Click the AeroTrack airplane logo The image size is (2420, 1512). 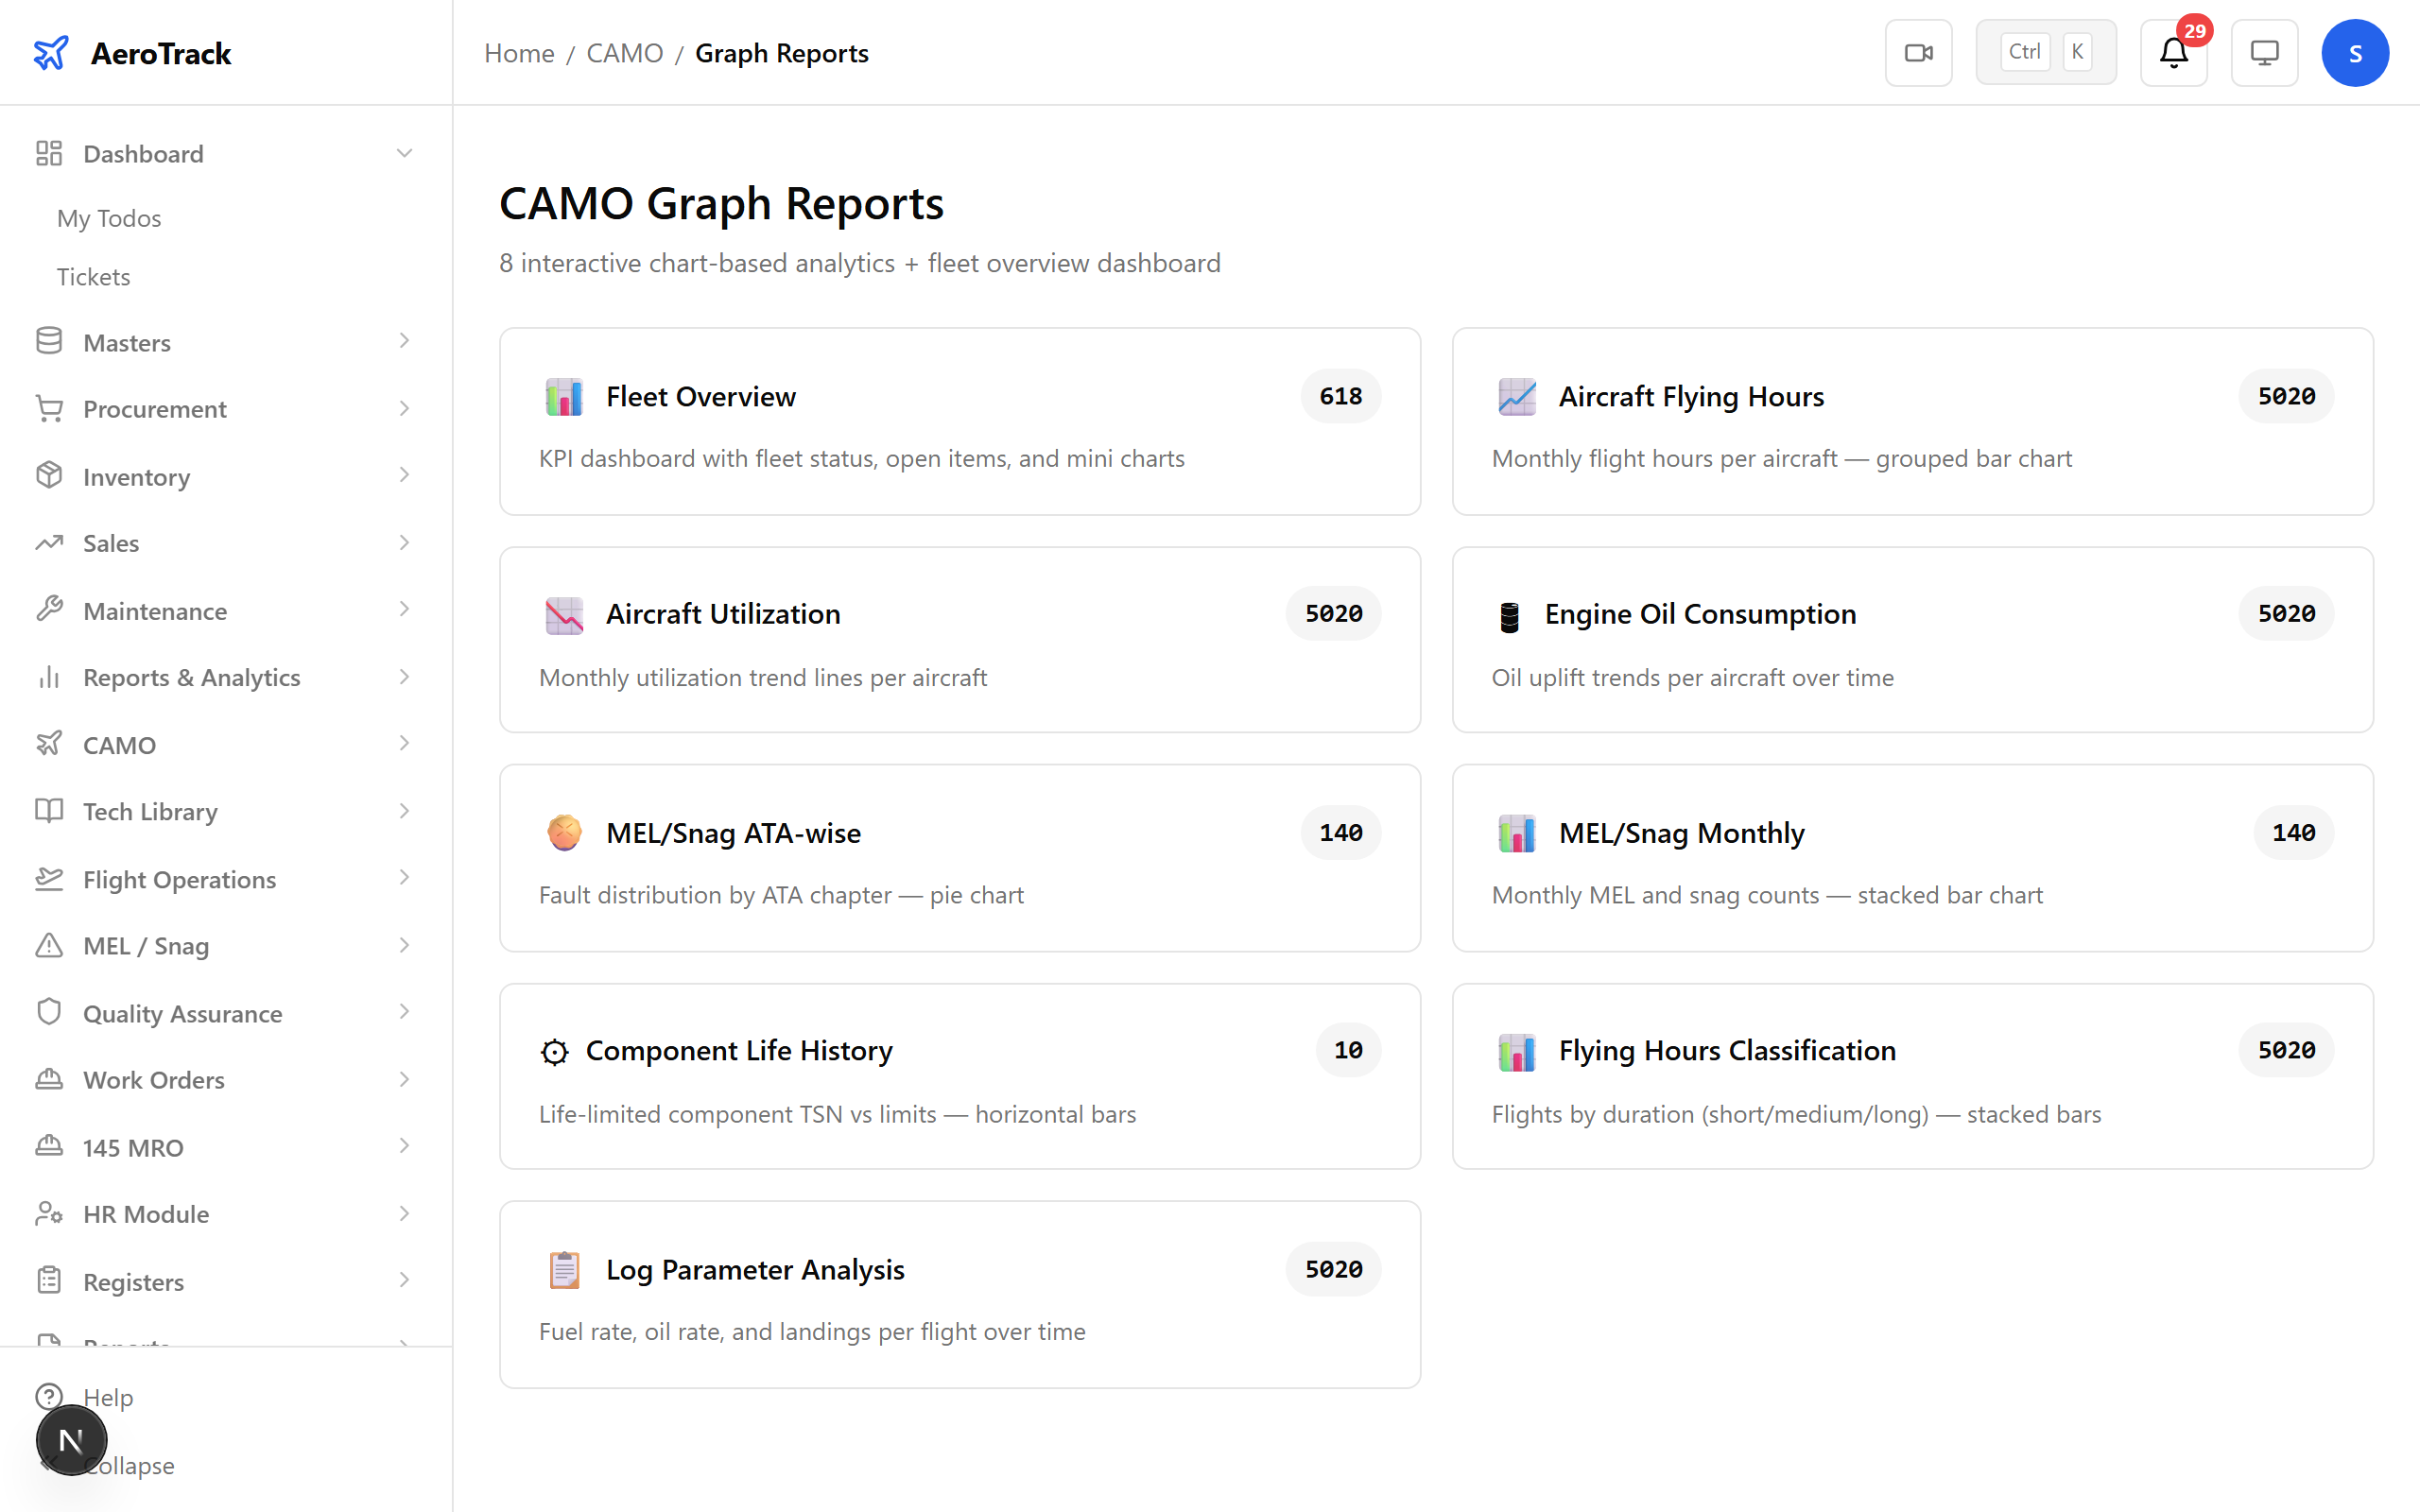pyautogui.click(x=52, y=52)
